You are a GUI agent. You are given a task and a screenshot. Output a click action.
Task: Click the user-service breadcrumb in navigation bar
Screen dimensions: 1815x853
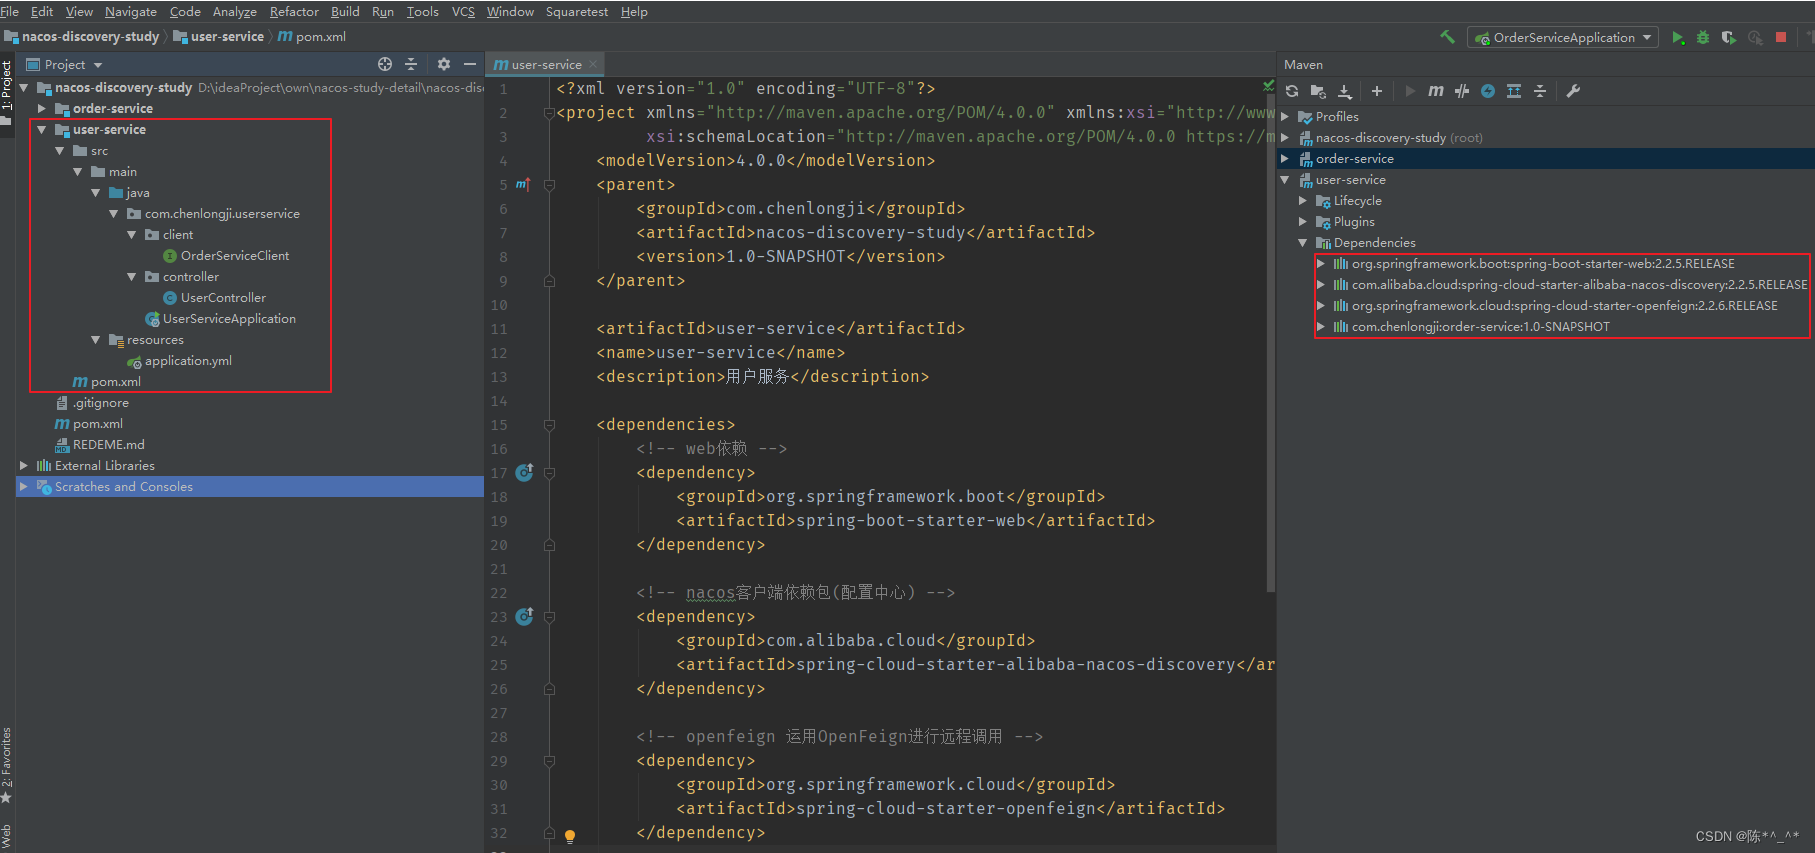[x=218, y=36]
